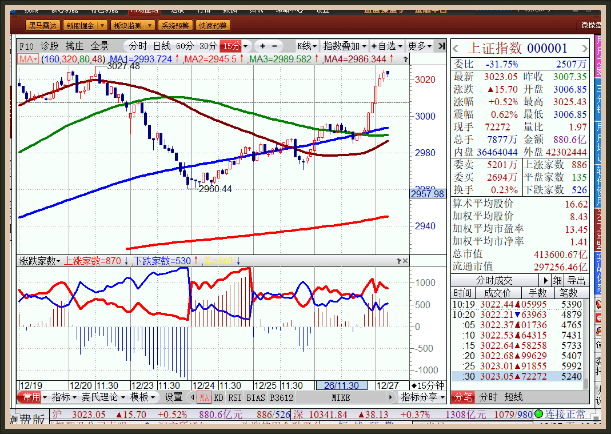Screen dimensions: 611x434
Task: Click the second red icon in right sidebar strip
Action: point(599,318)
